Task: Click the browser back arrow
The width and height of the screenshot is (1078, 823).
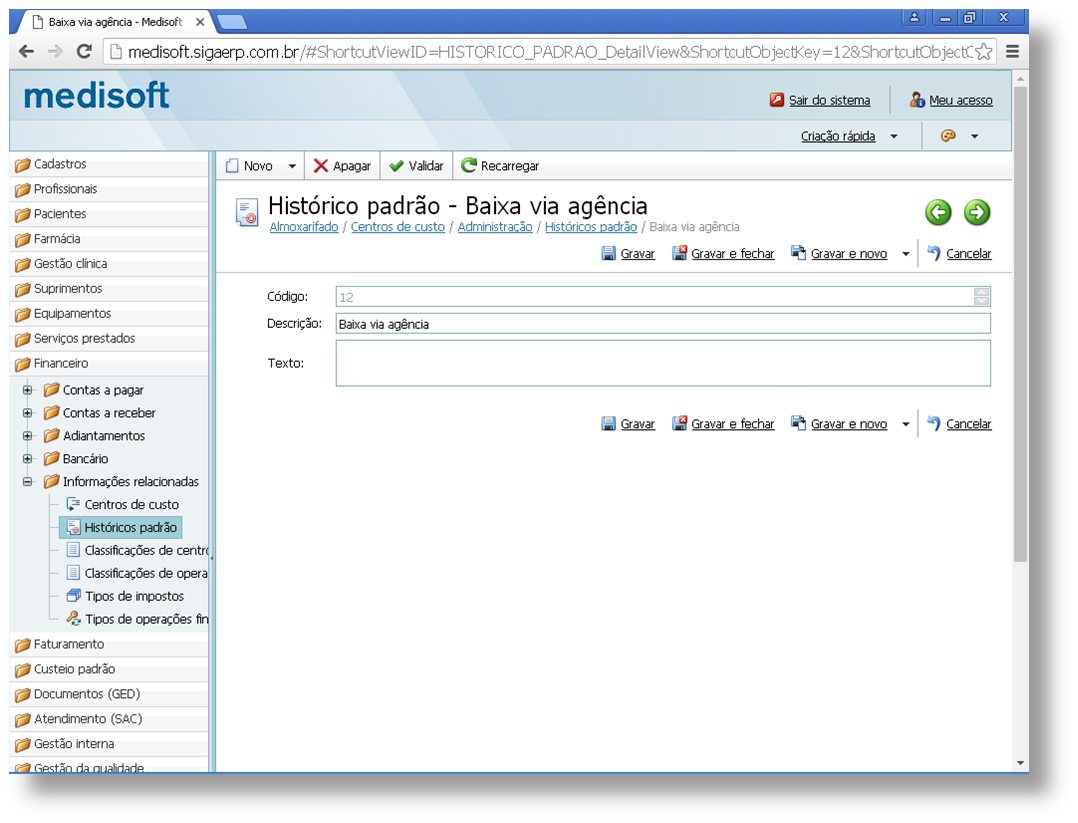Action: pos(27,52)
